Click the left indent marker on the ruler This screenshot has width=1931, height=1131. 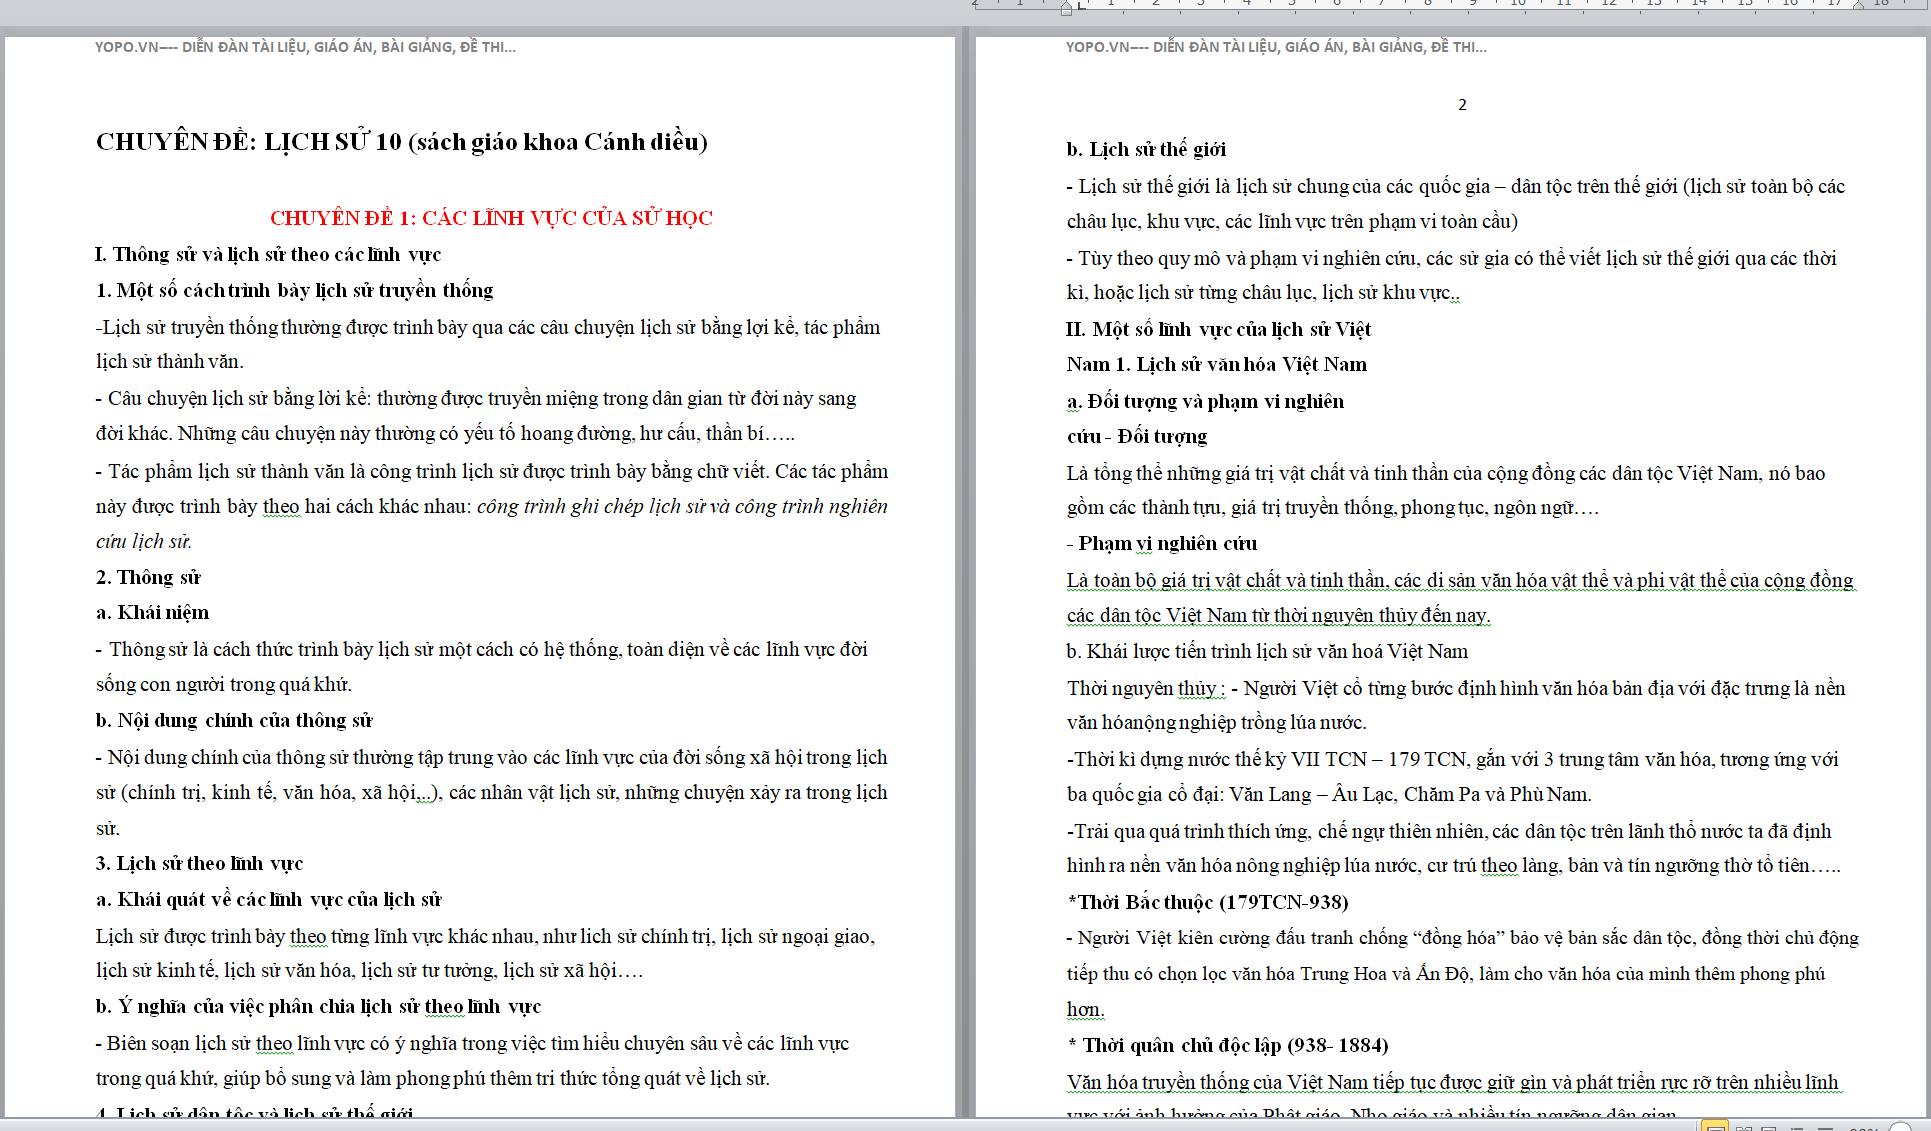(x=1066, y=8)
